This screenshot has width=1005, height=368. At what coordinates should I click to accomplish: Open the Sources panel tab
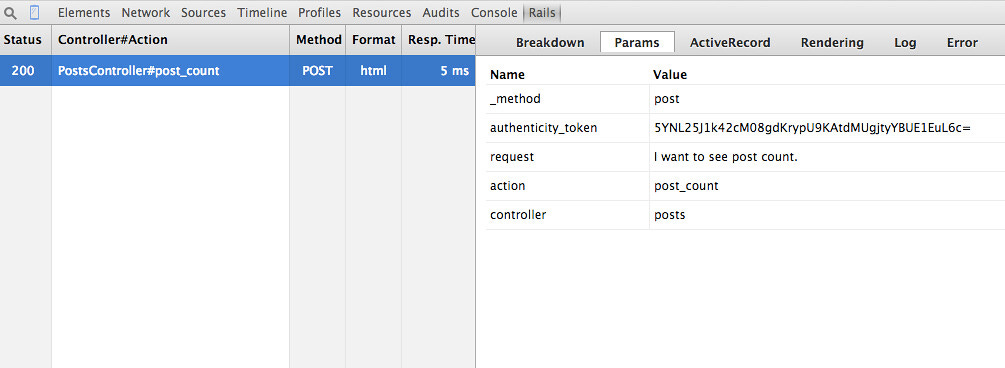coord(203,13)
